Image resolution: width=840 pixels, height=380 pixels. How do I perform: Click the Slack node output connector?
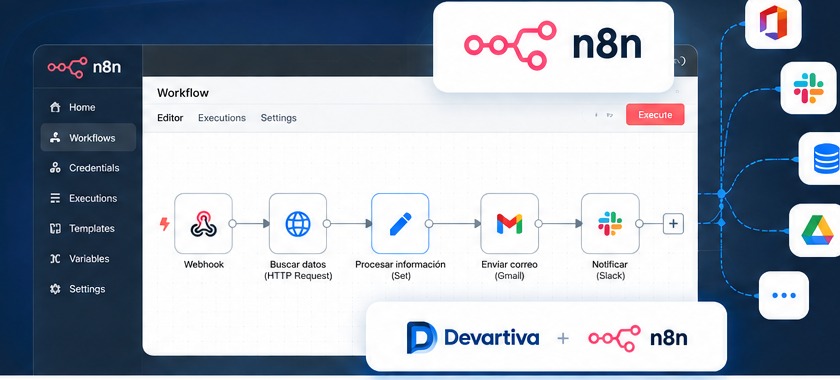click(639, 223)
